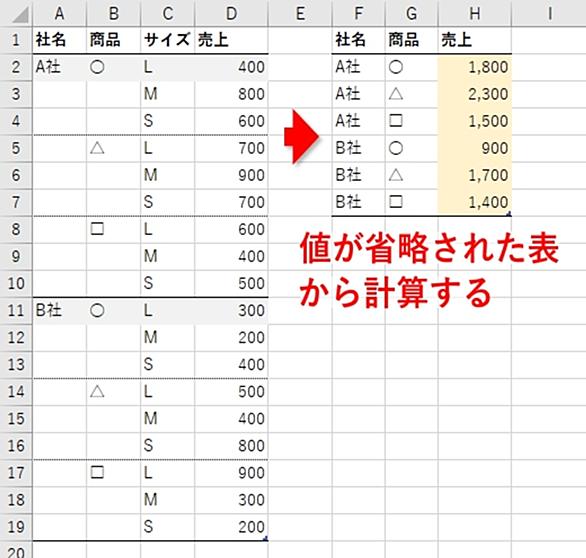Select row 1 header
This screenshot has width=586, height=558.
tap(16, 40)
